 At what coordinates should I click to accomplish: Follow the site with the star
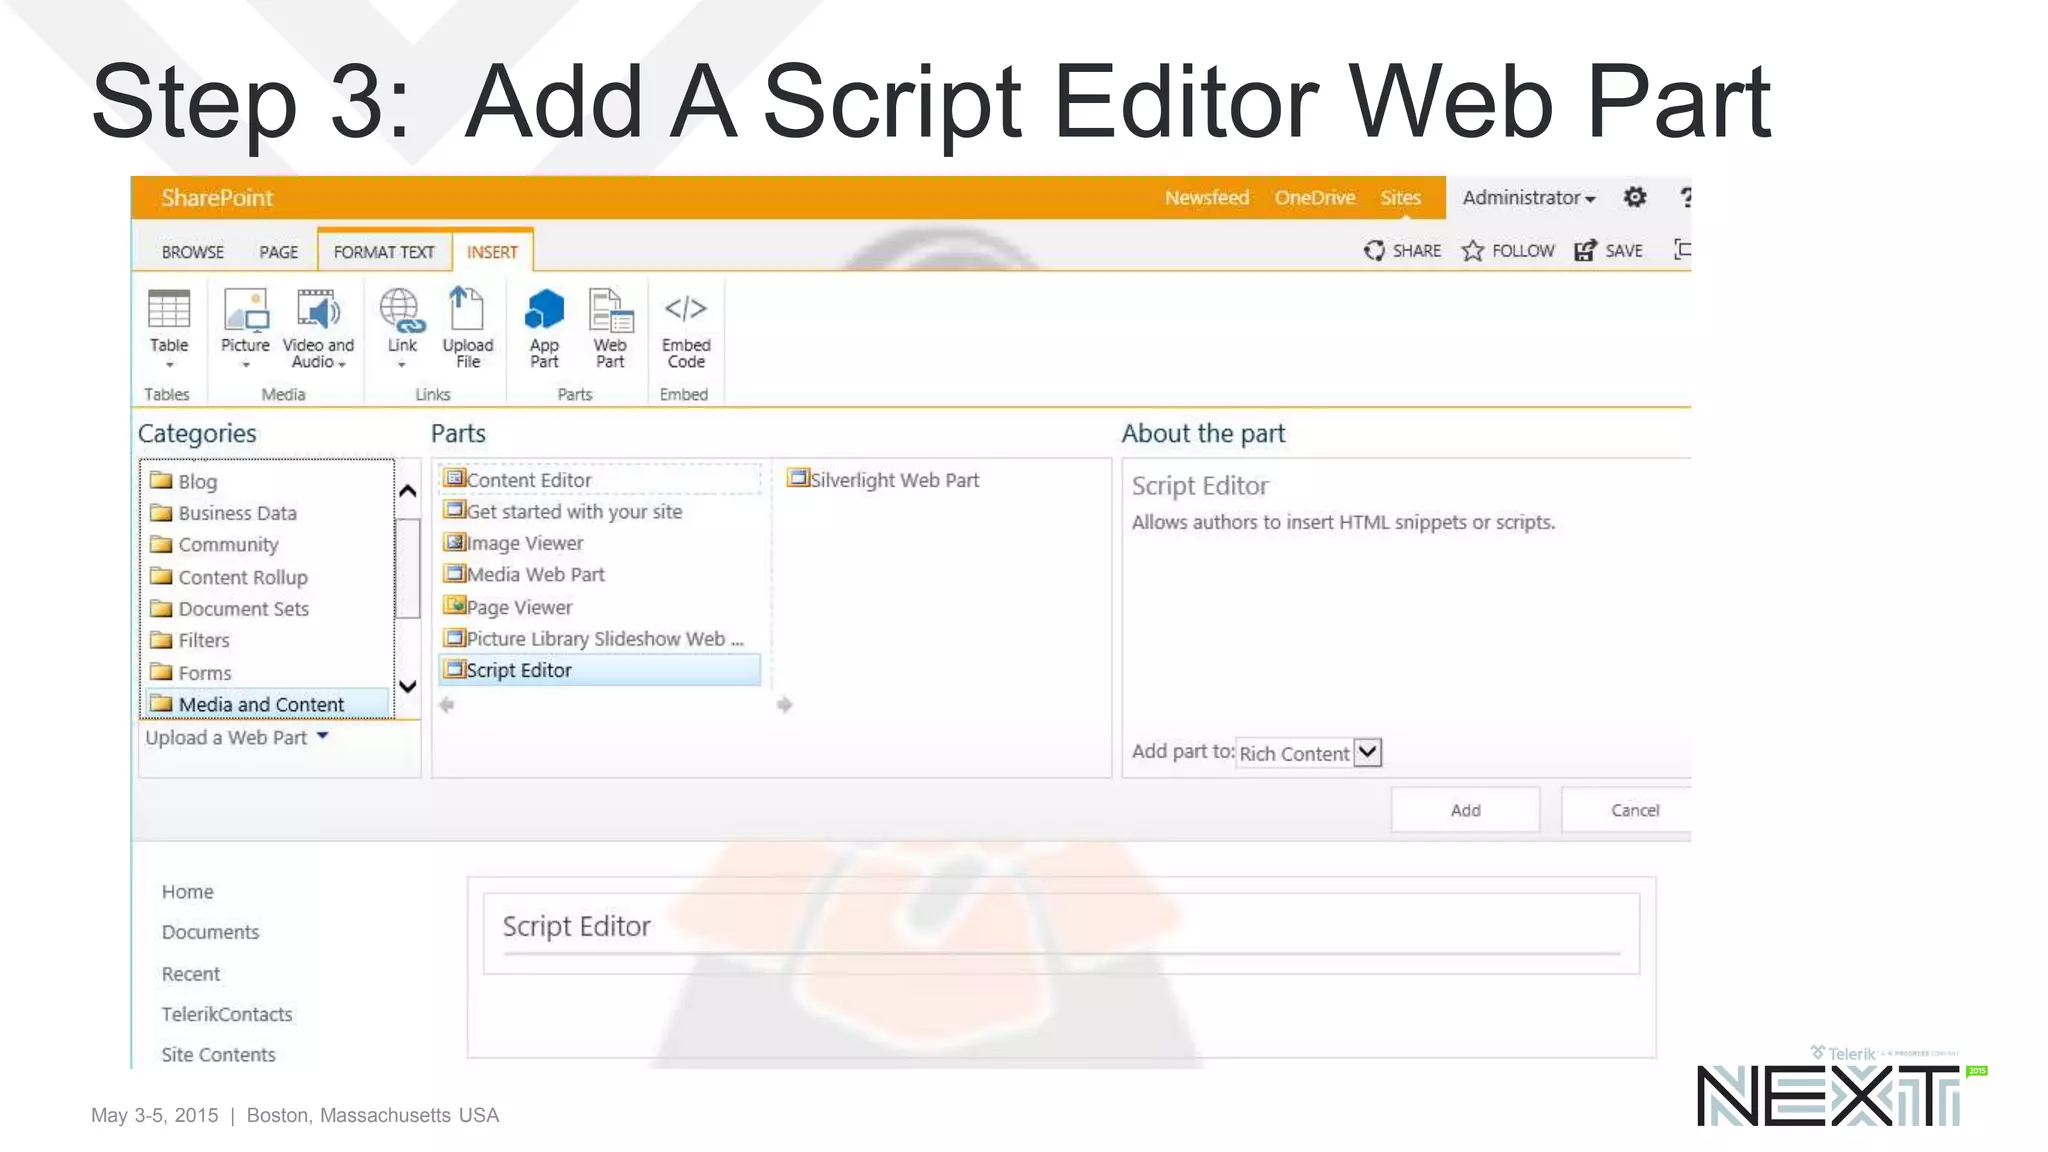1508,250
